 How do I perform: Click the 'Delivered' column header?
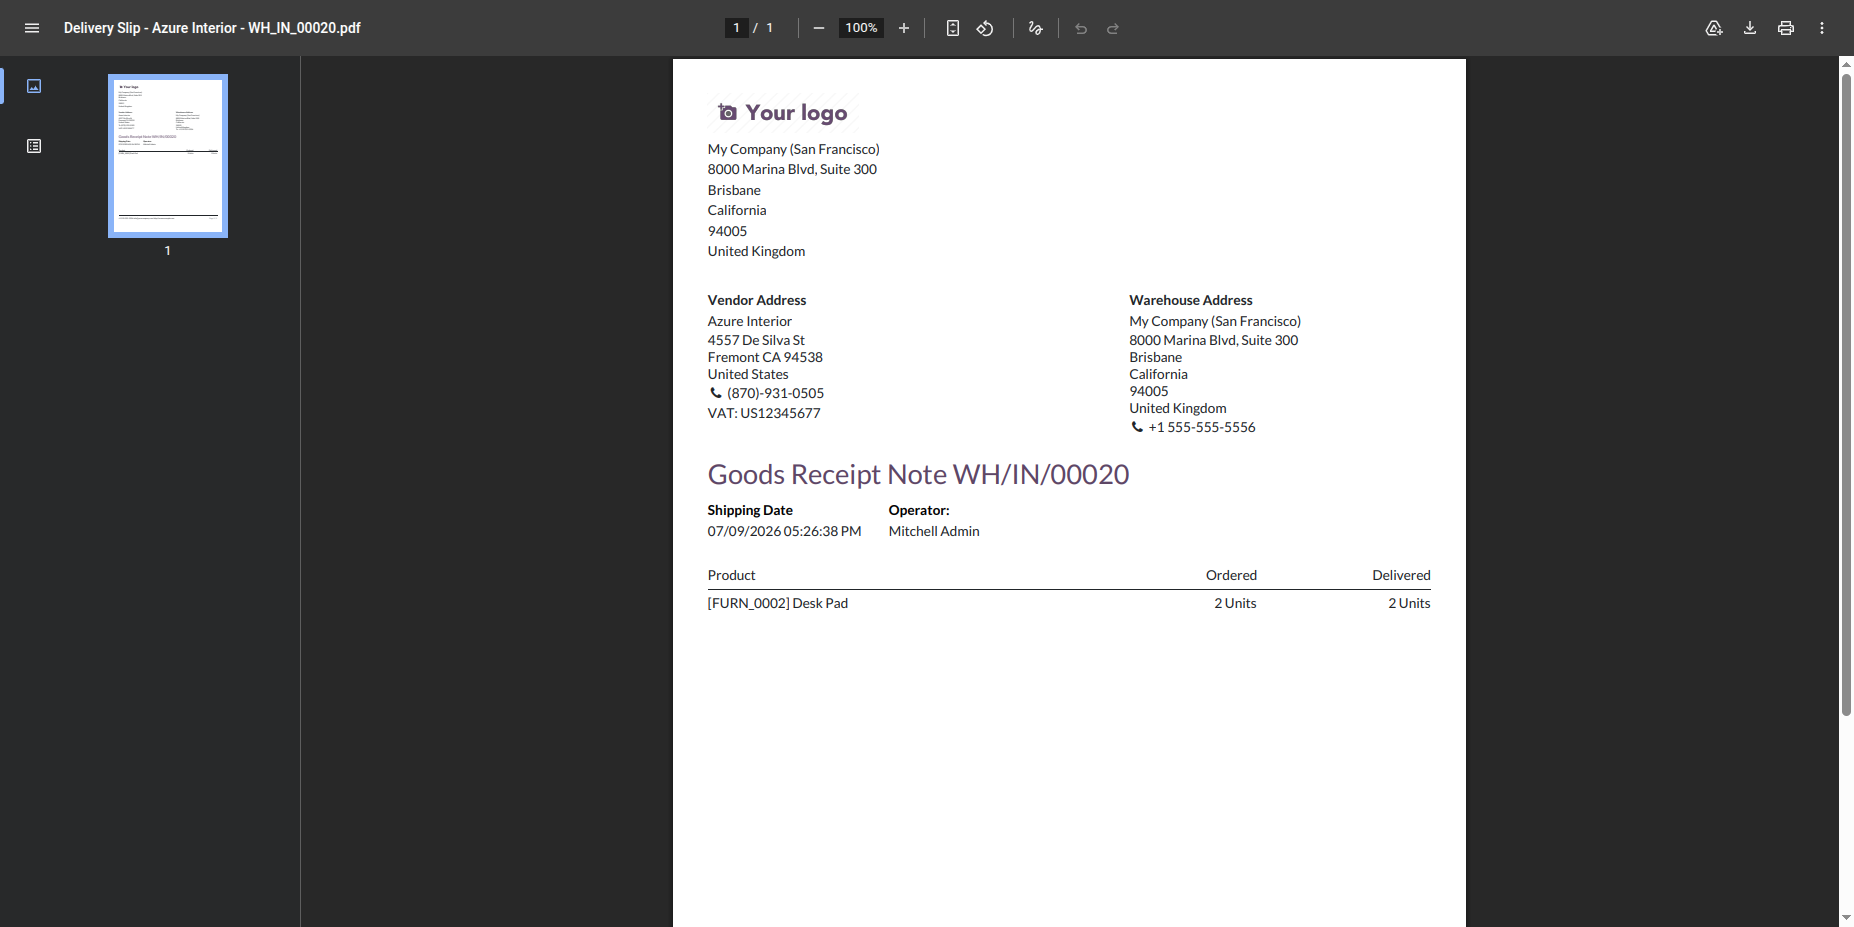[x=1401, y=575]
